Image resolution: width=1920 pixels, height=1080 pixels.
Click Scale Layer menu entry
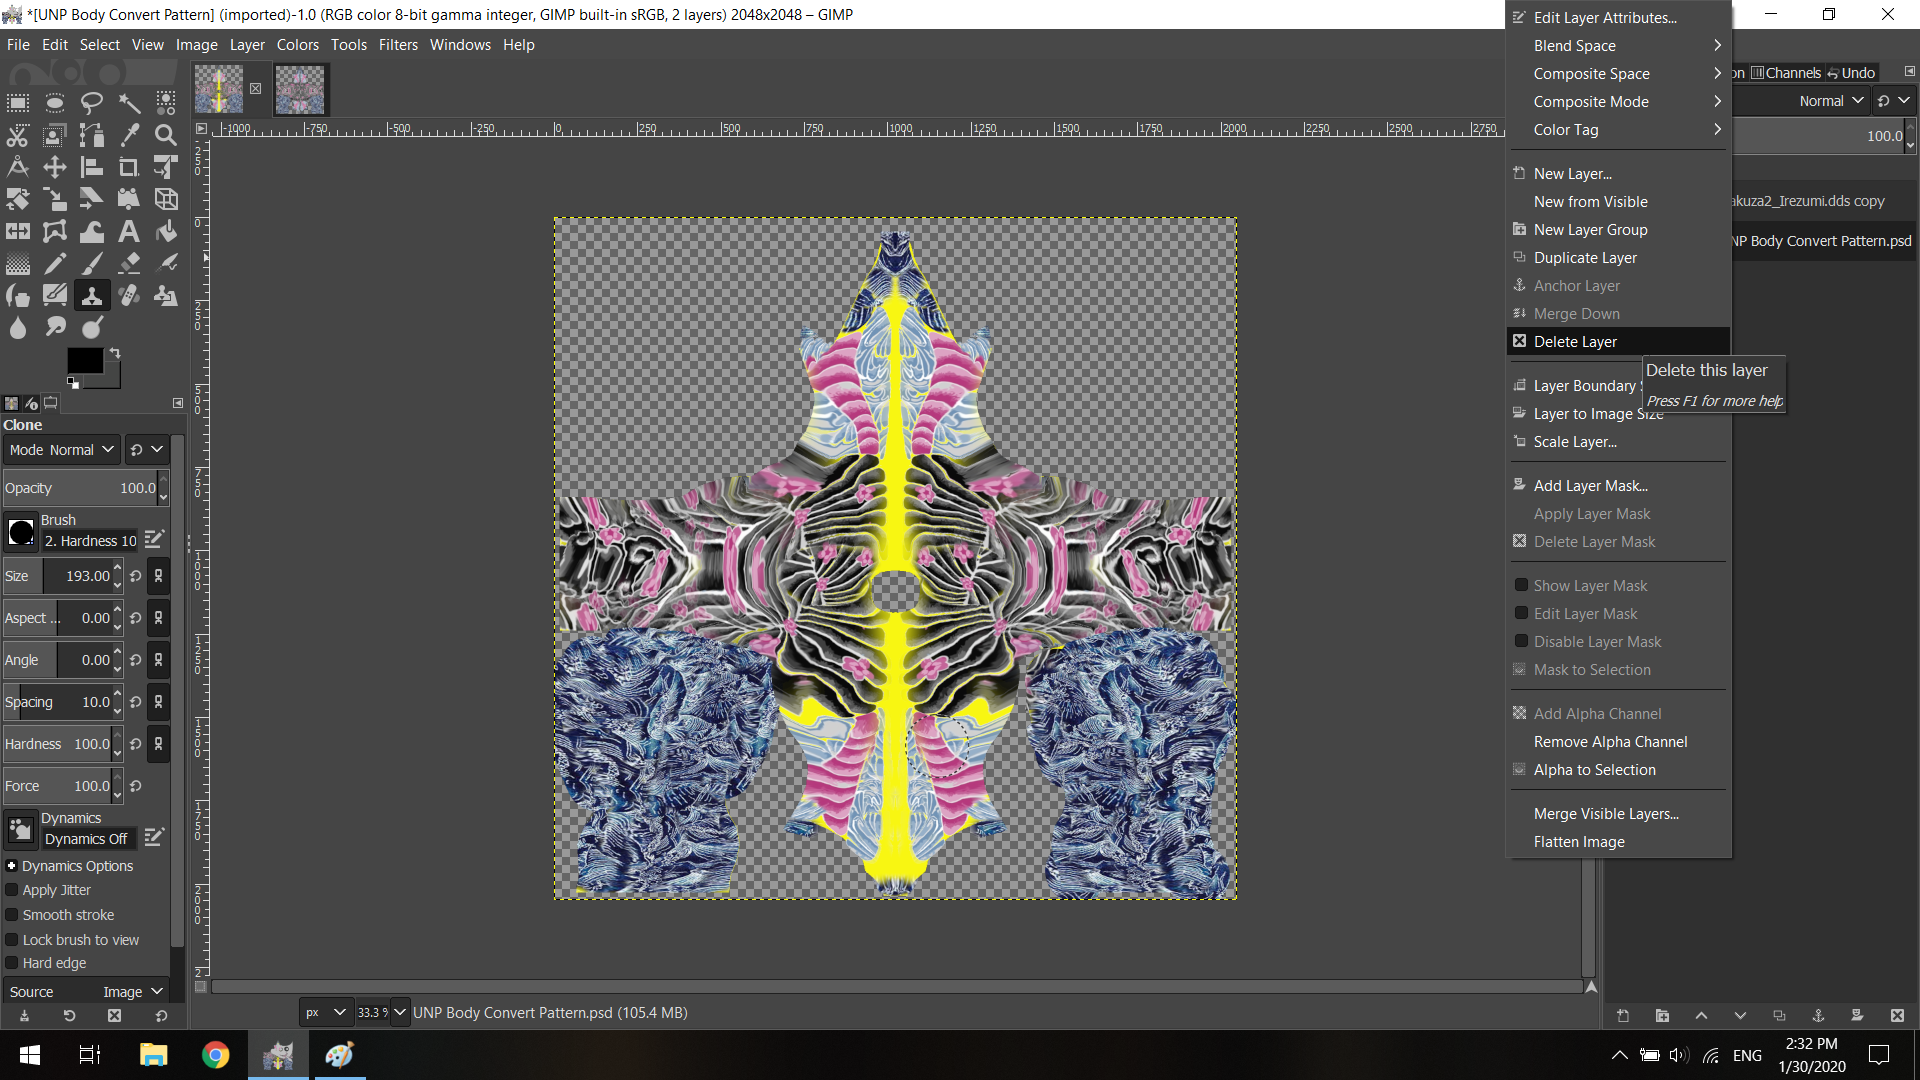[1619, 442]
